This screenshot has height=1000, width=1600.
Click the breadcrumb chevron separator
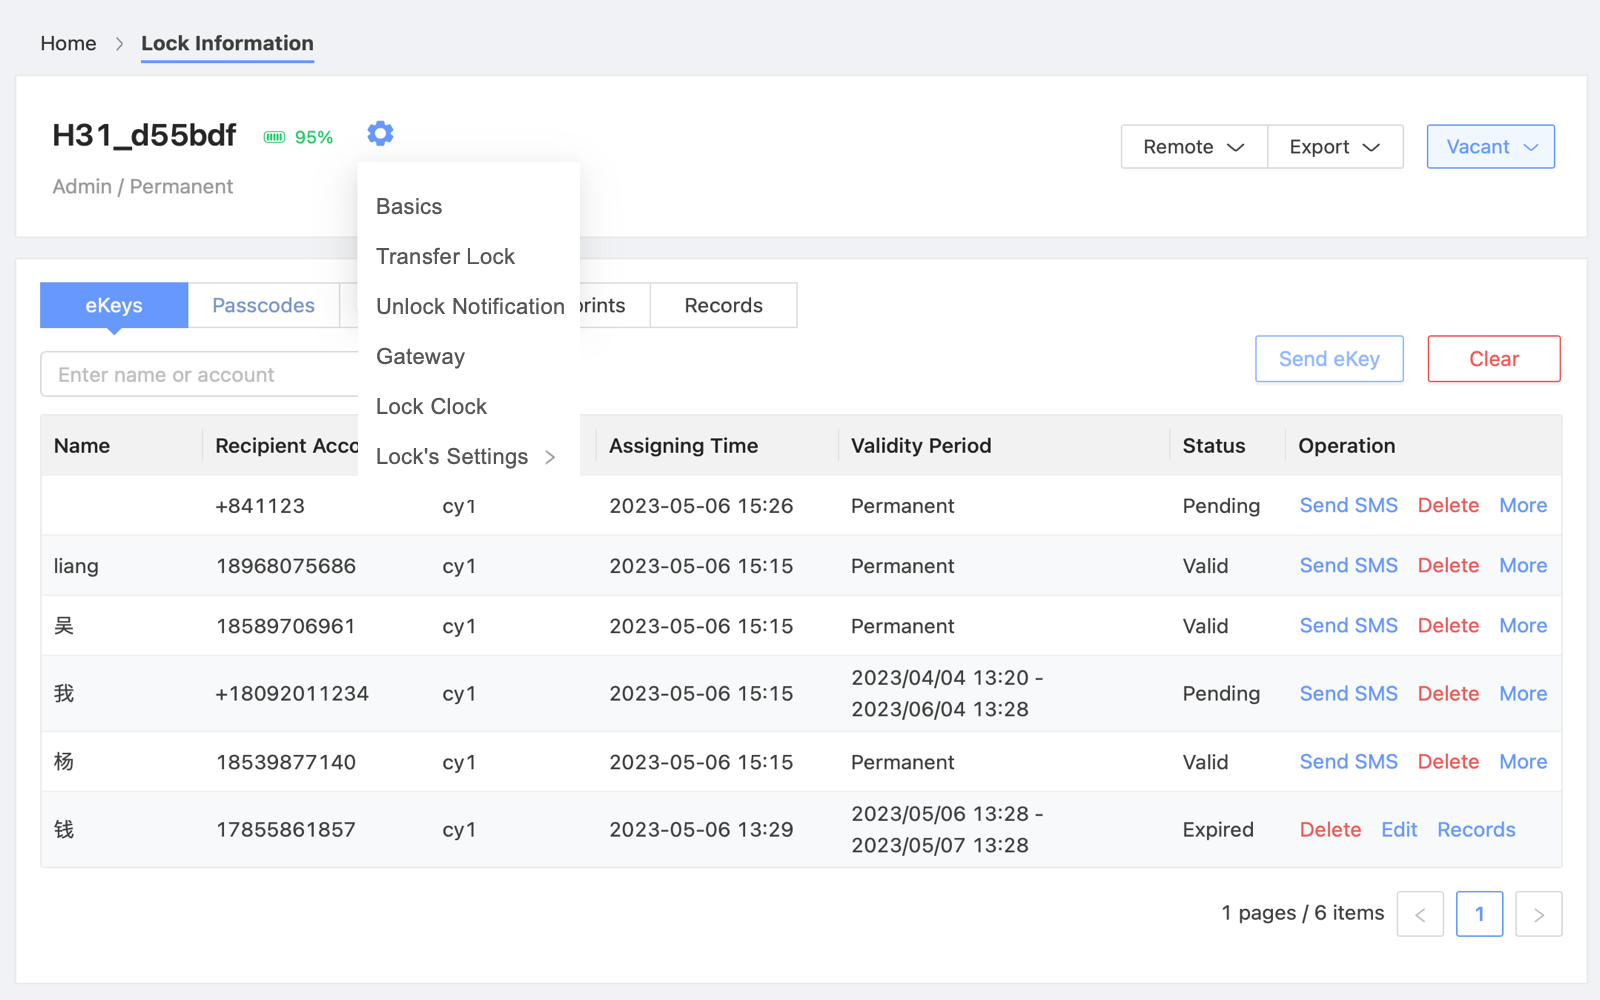tap(119, 44)
